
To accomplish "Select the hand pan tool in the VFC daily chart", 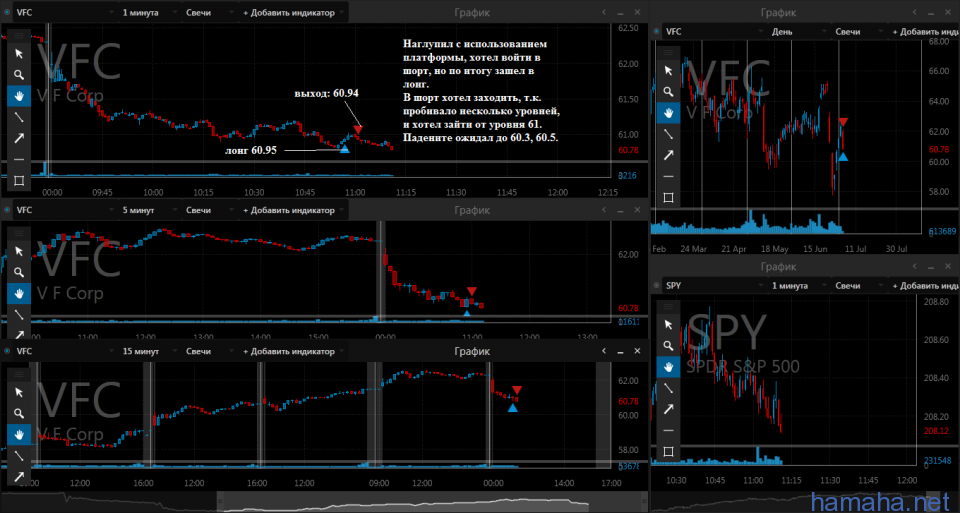I will [x=668, y=113].
